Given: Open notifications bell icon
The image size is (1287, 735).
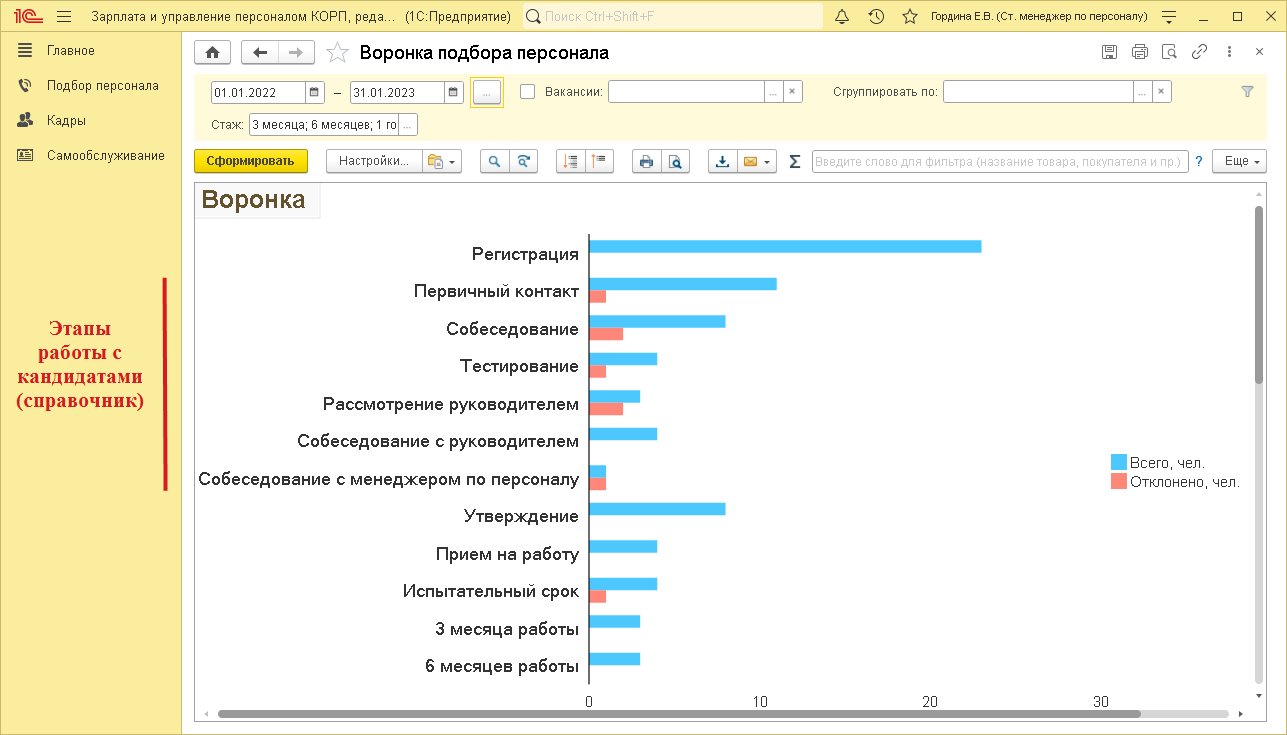Looking at the screenshot, I should pyautogui.click(x=842, y=17).
